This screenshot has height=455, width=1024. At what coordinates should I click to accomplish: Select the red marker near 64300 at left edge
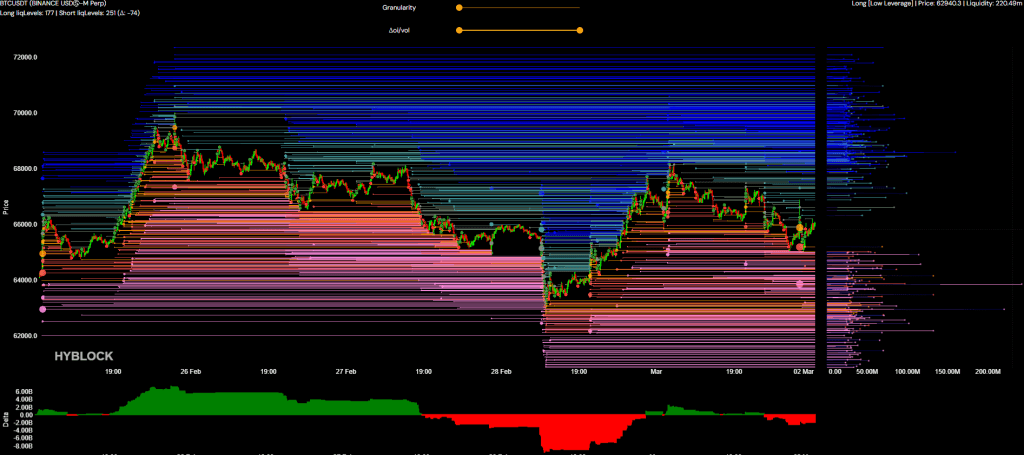[42, 273]
